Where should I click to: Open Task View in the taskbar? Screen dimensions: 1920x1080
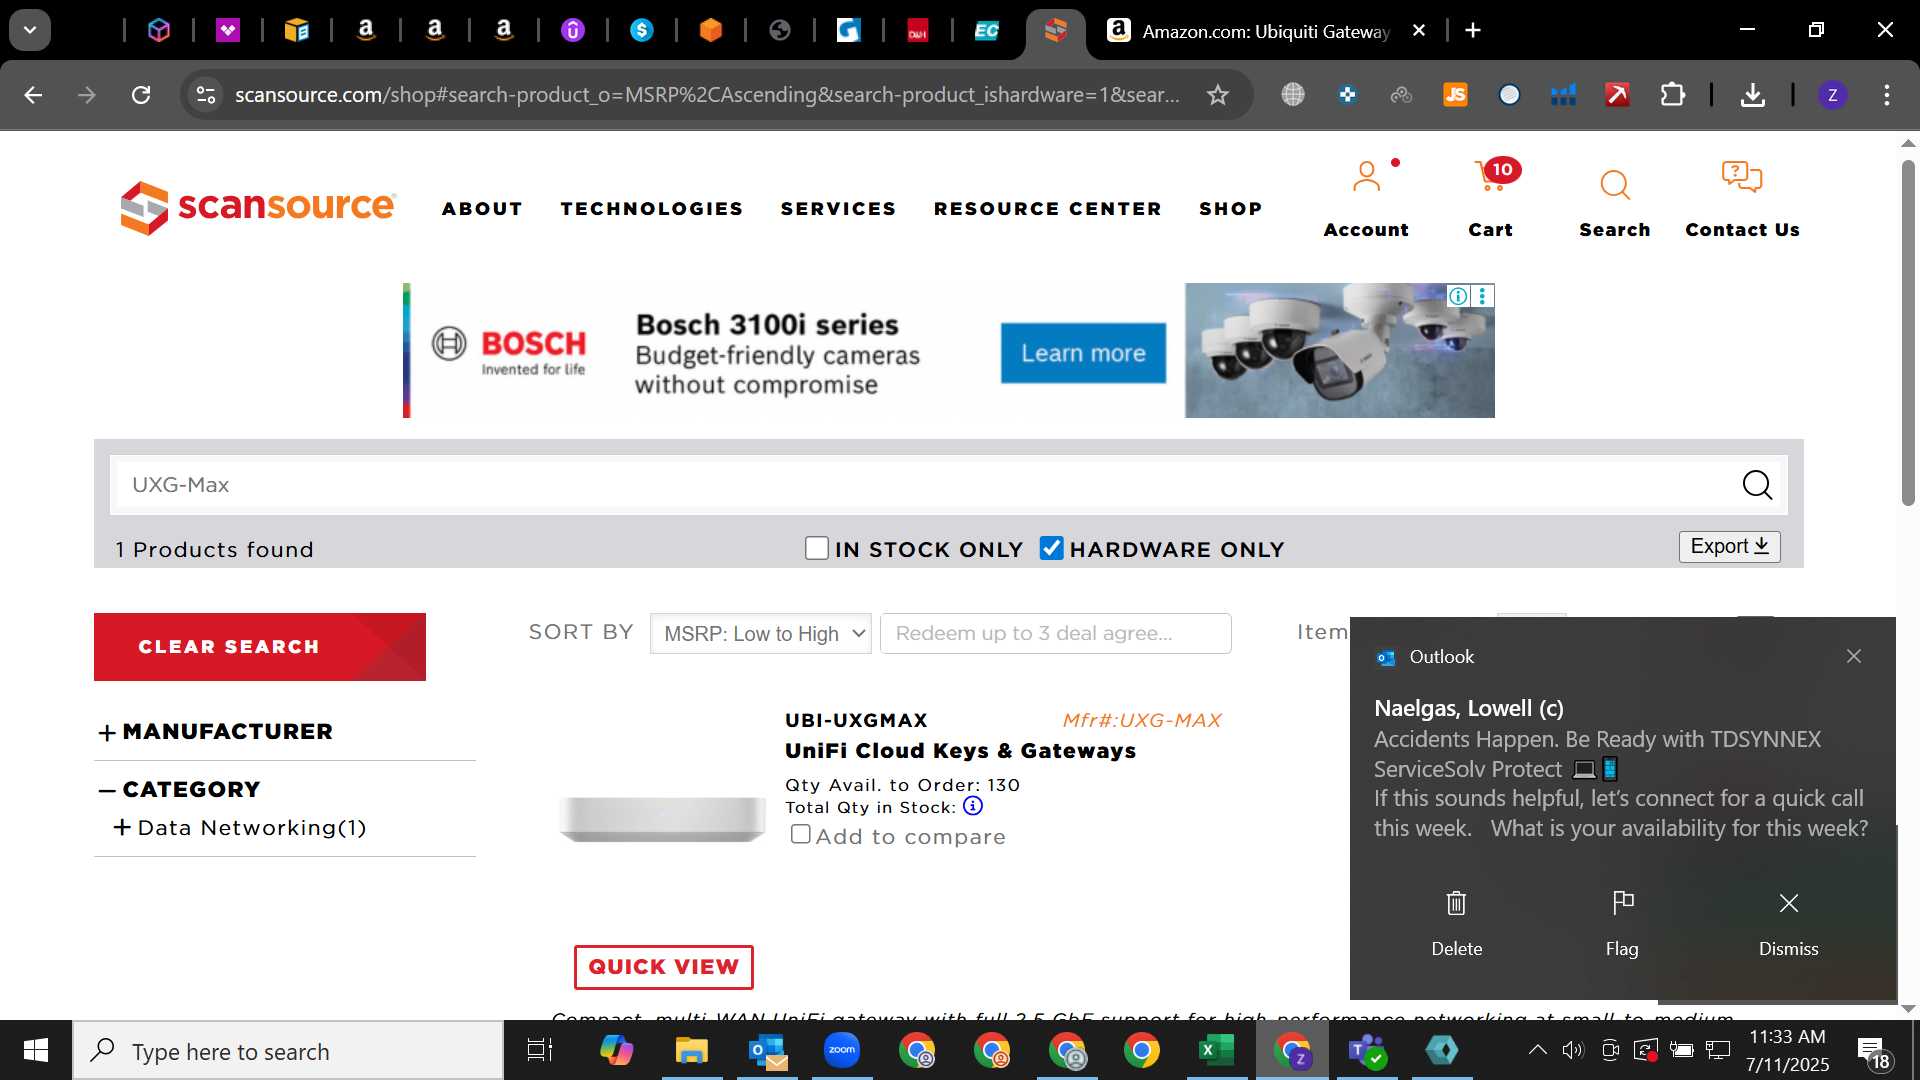pyautogui.click(x=540, y=1050)
